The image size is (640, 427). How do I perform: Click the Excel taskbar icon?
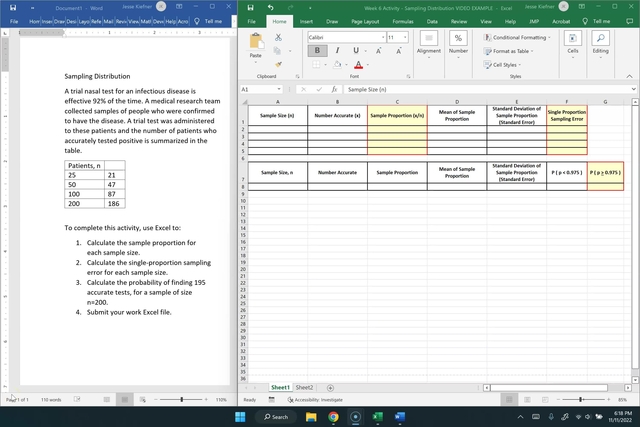click(x=378, y=417)
